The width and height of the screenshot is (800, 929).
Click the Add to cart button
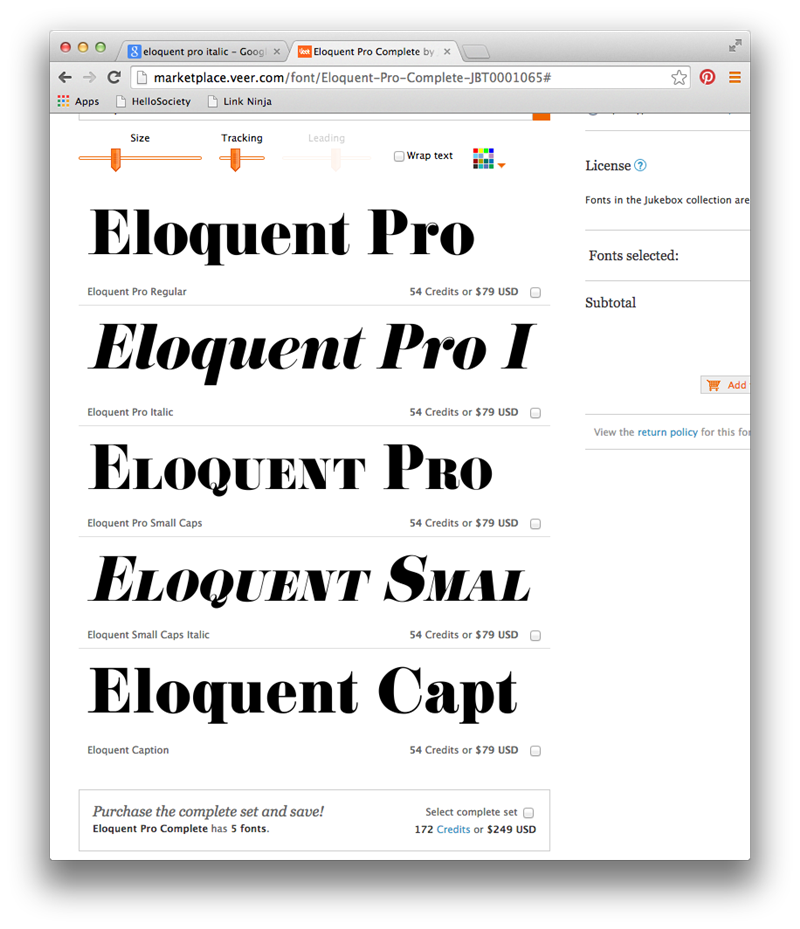[725, 385]
